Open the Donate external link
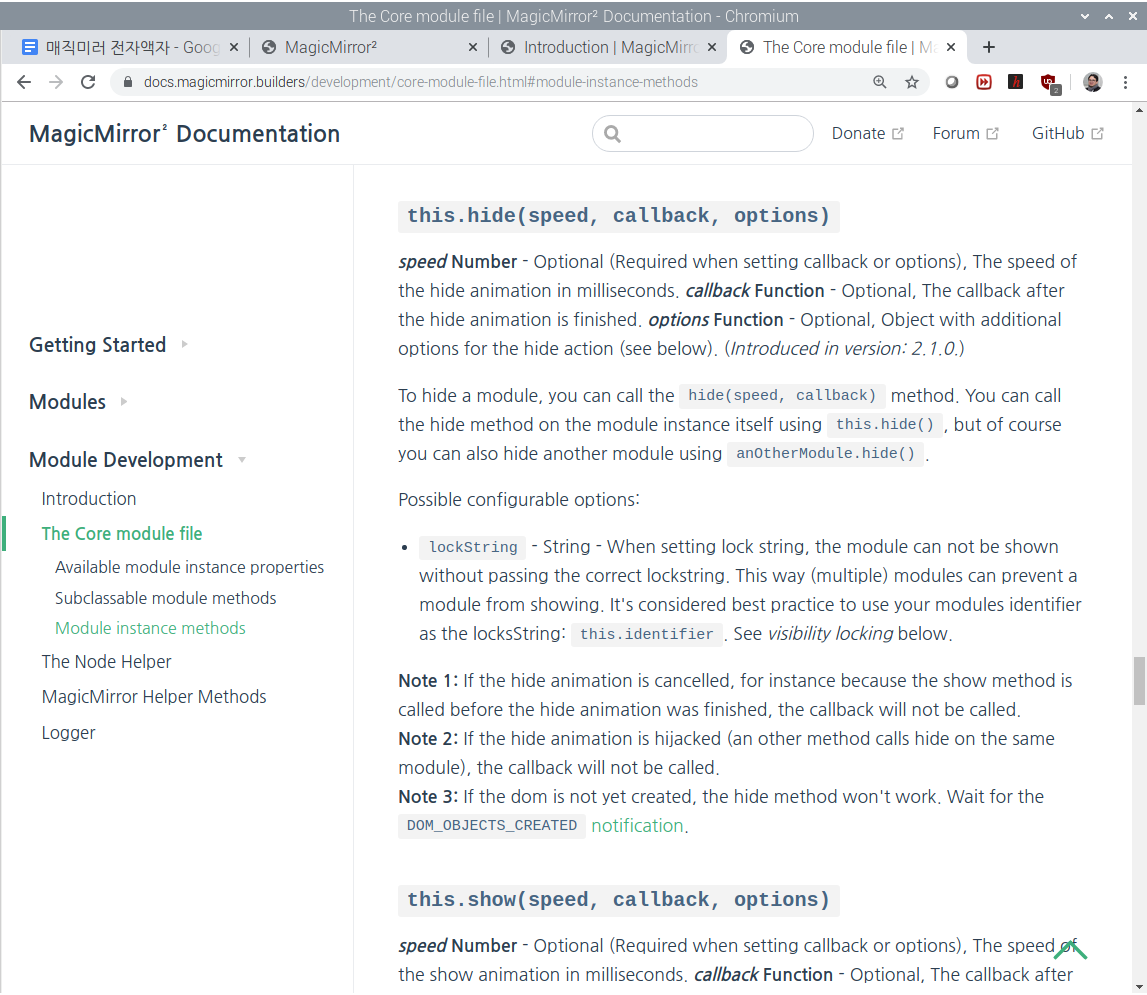1147x995 pixels. [867, 133]
